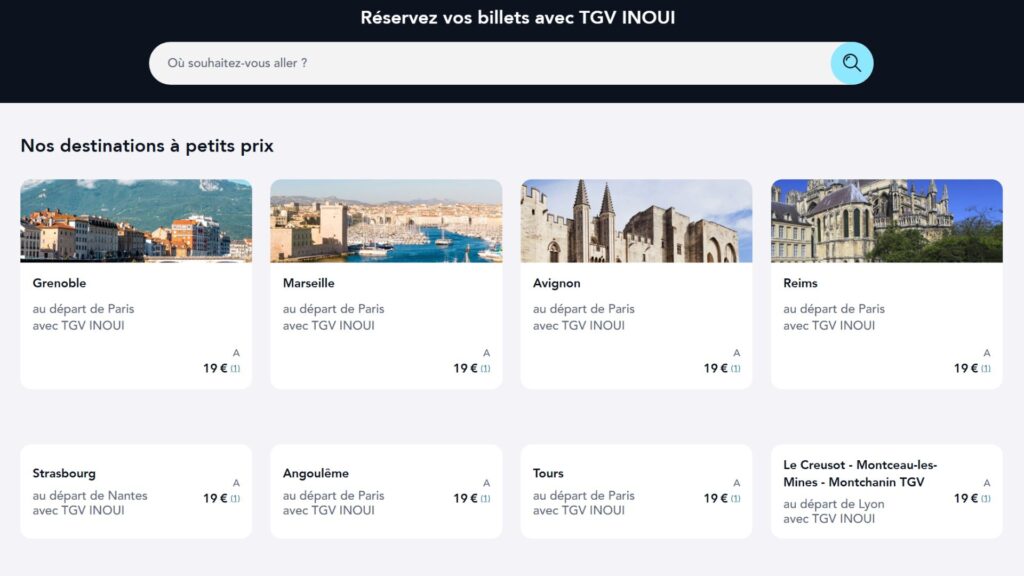Click the Marseille harbor photo
This screenshot has height=576, width=1024.
[386, 218]
